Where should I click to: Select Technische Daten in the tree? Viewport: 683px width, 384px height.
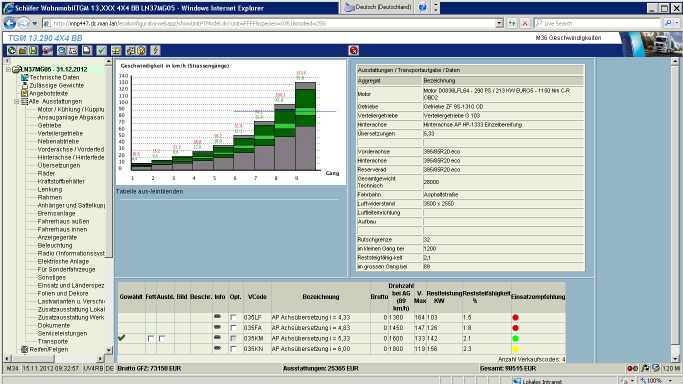click(54, 77)
